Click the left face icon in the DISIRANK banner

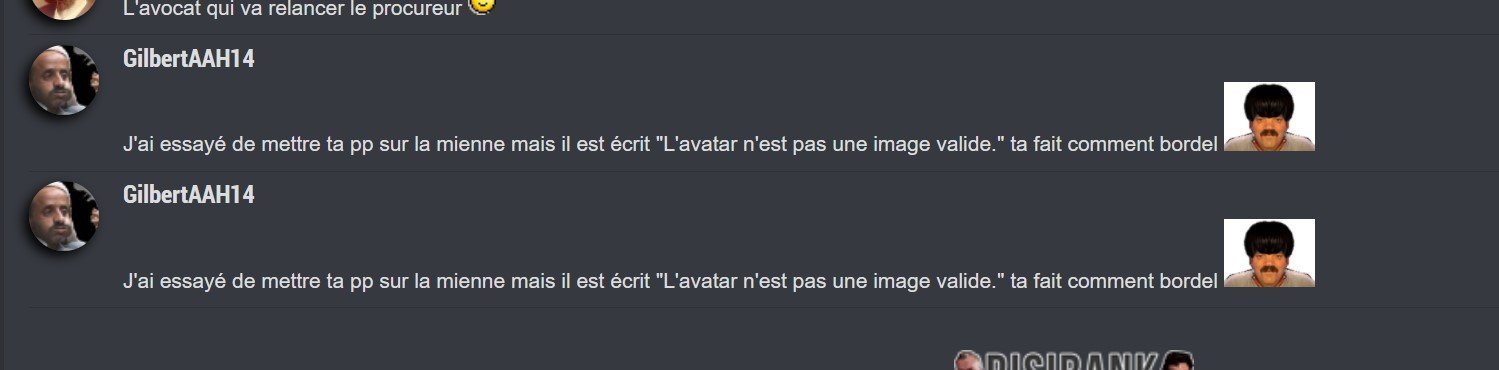tap(968, 360)
